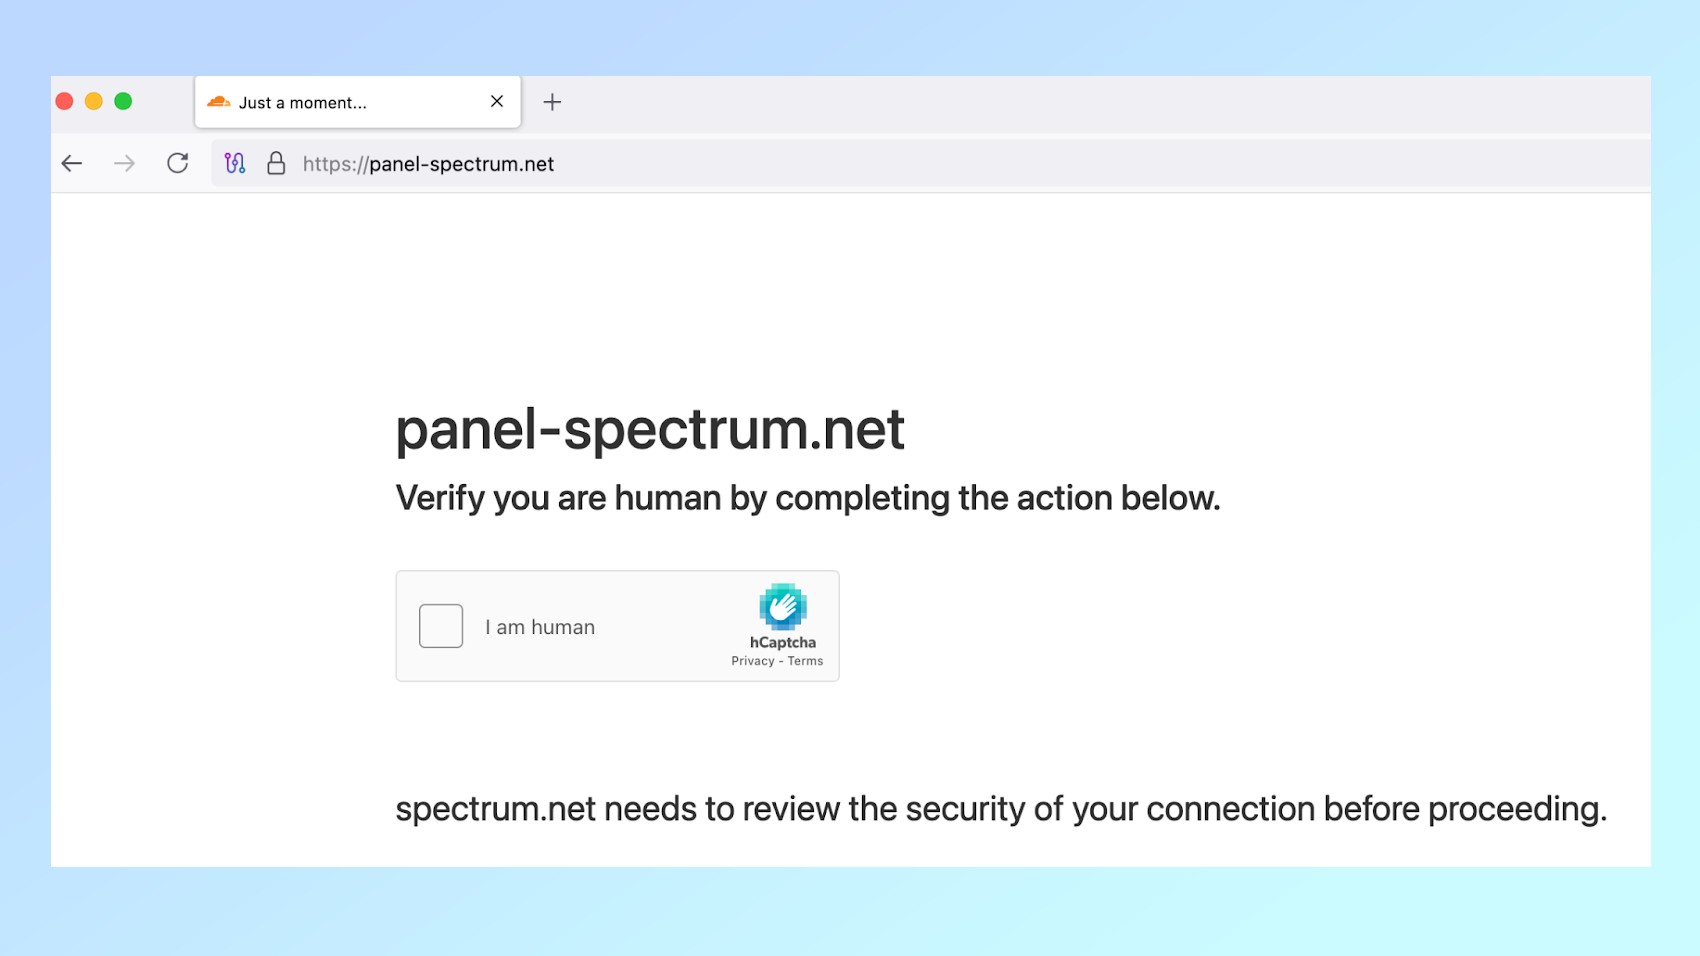Open a new browser tab
Screen dimensions: 1700x956
tap(552, 102)
